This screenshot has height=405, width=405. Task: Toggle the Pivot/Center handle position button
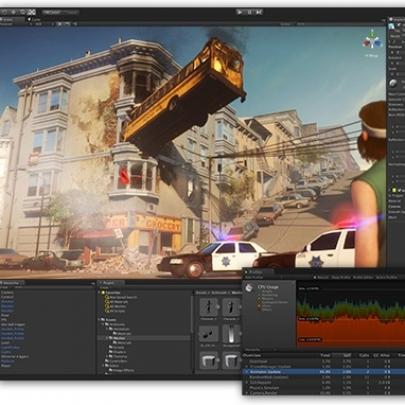click(x=51, y=12)
